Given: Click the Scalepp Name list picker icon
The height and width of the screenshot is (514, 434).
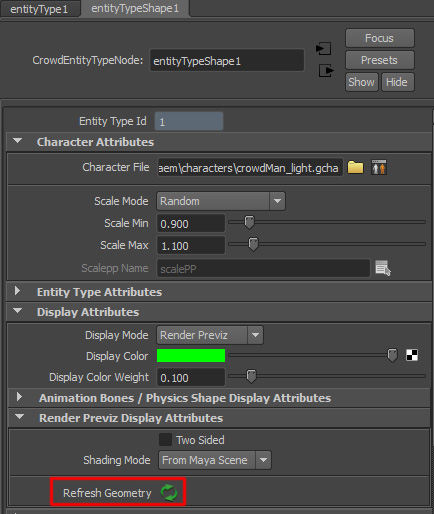Looking at the screenshot, I should 383,268.
